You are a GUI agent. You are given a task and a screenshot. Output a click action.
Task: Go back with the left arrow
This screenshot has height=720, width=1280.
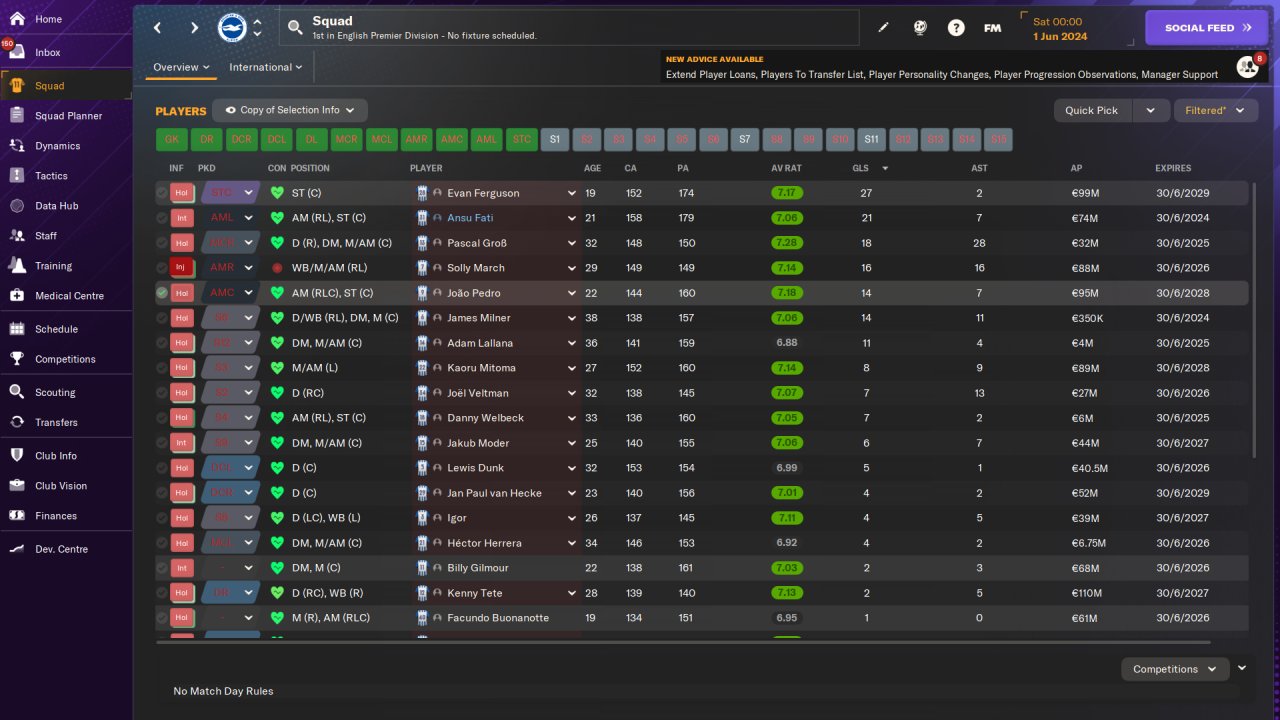pos(158,28)
